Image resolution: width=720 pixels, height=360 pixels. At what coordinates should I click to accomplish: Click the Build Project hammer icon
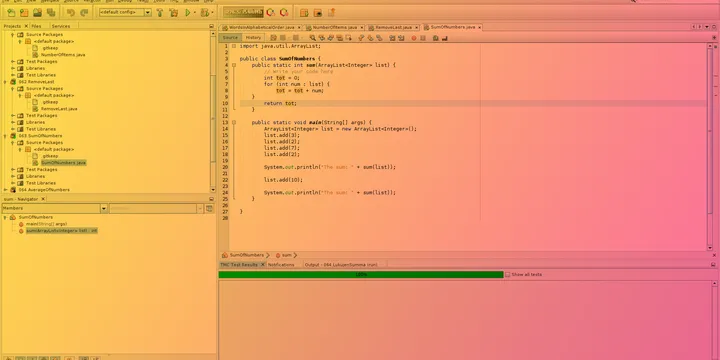pos(160,12)
